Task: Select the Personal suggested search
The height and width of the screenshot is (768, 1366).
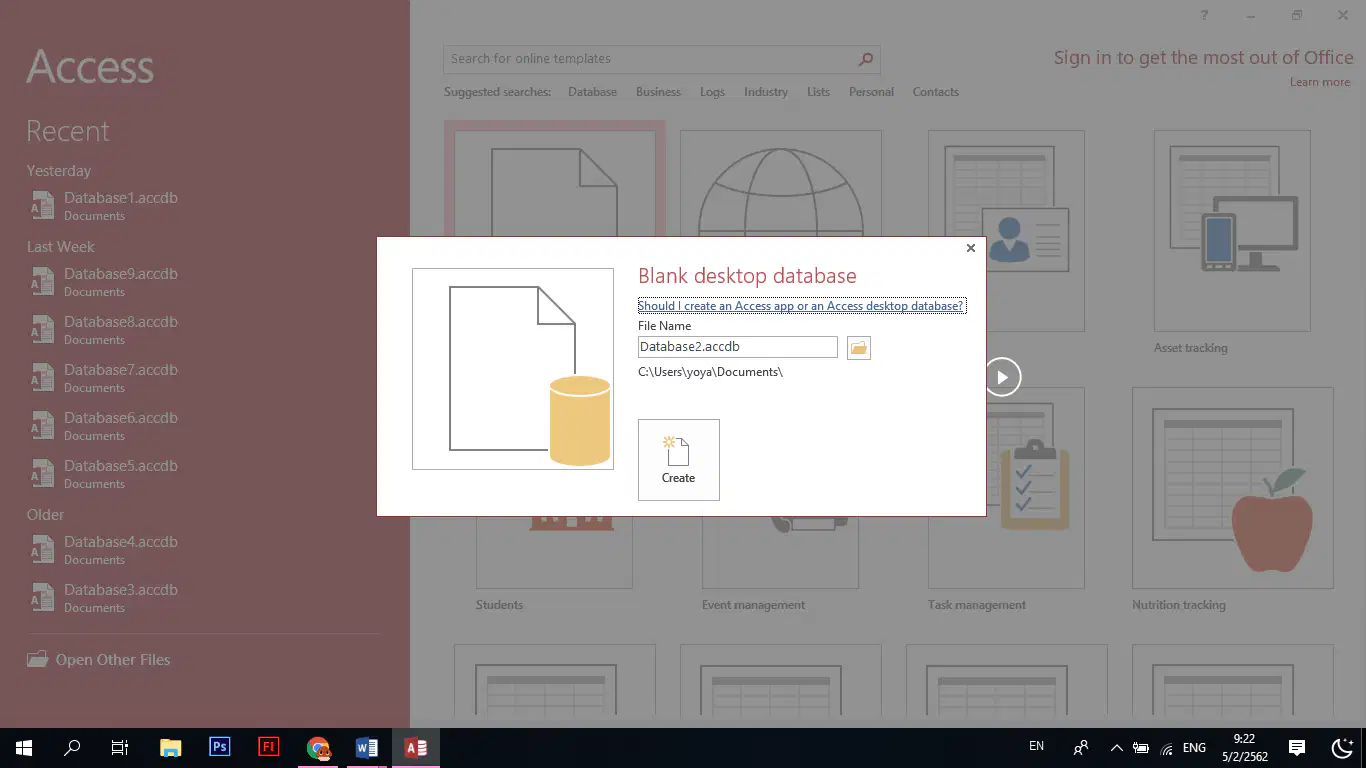Action: click(871, 92)
